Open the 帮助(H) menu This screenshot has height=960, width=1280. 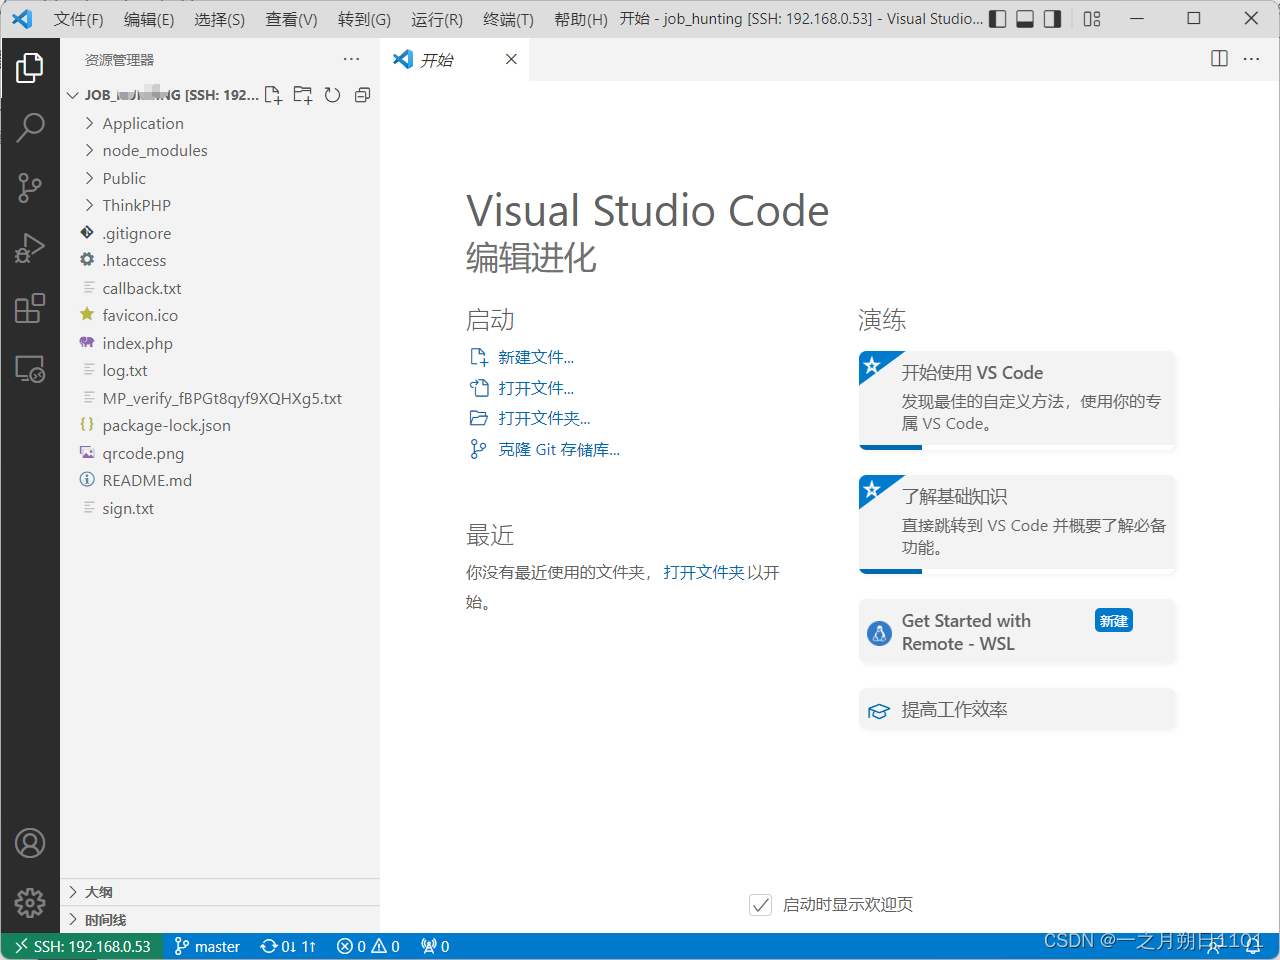[580, 19]
